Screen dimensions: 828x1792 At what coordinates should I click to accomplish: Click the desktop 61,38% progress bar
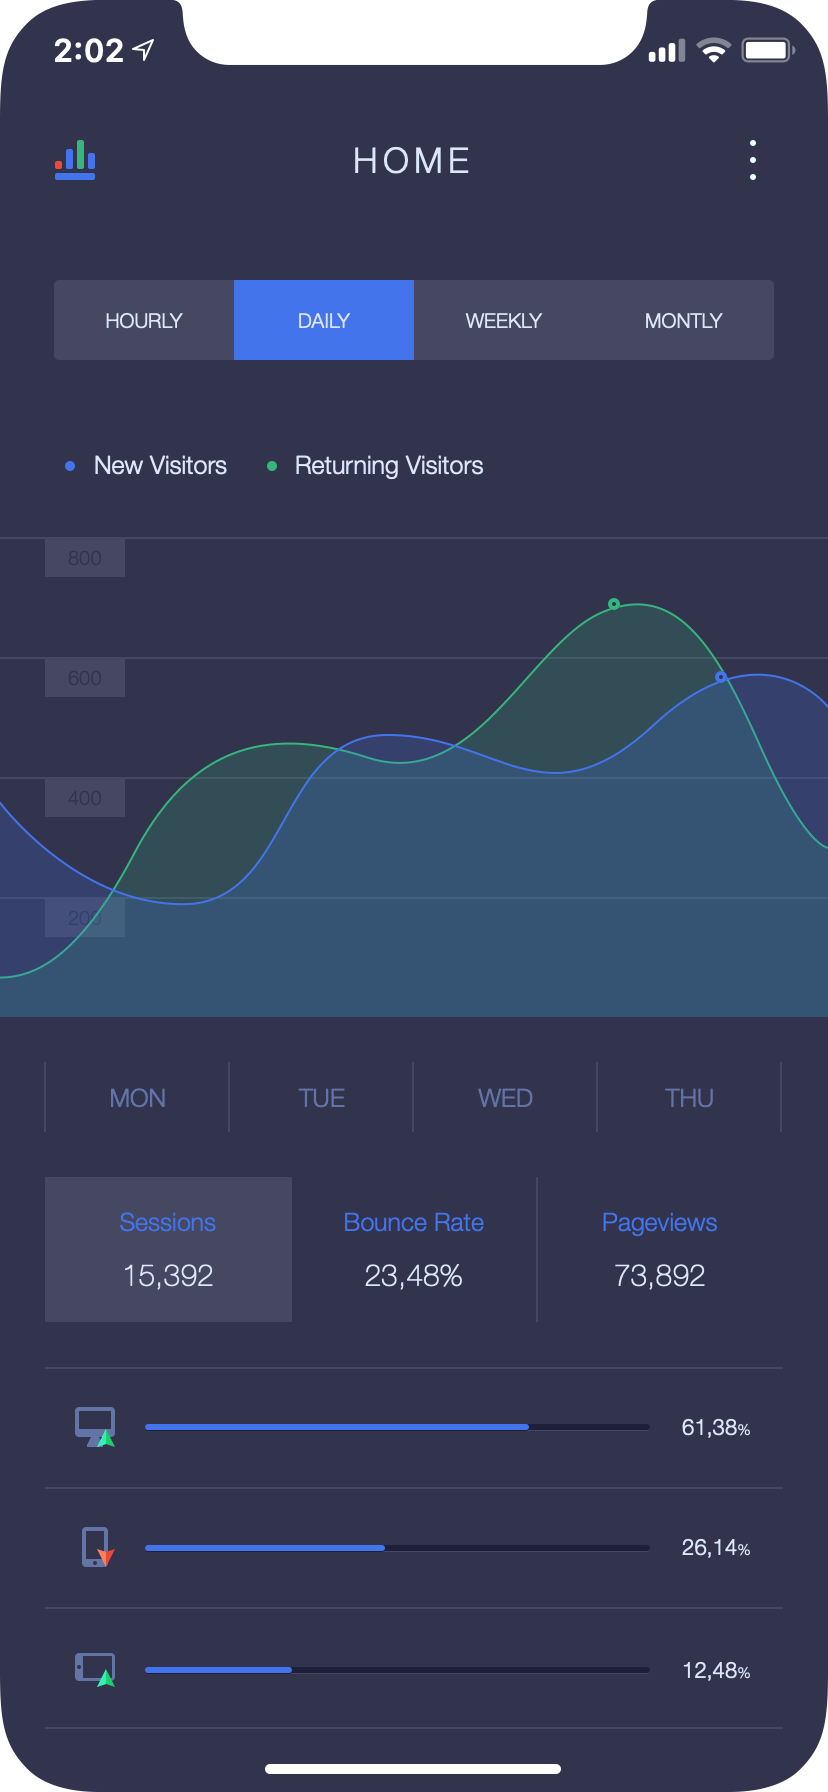point(398,1427)
